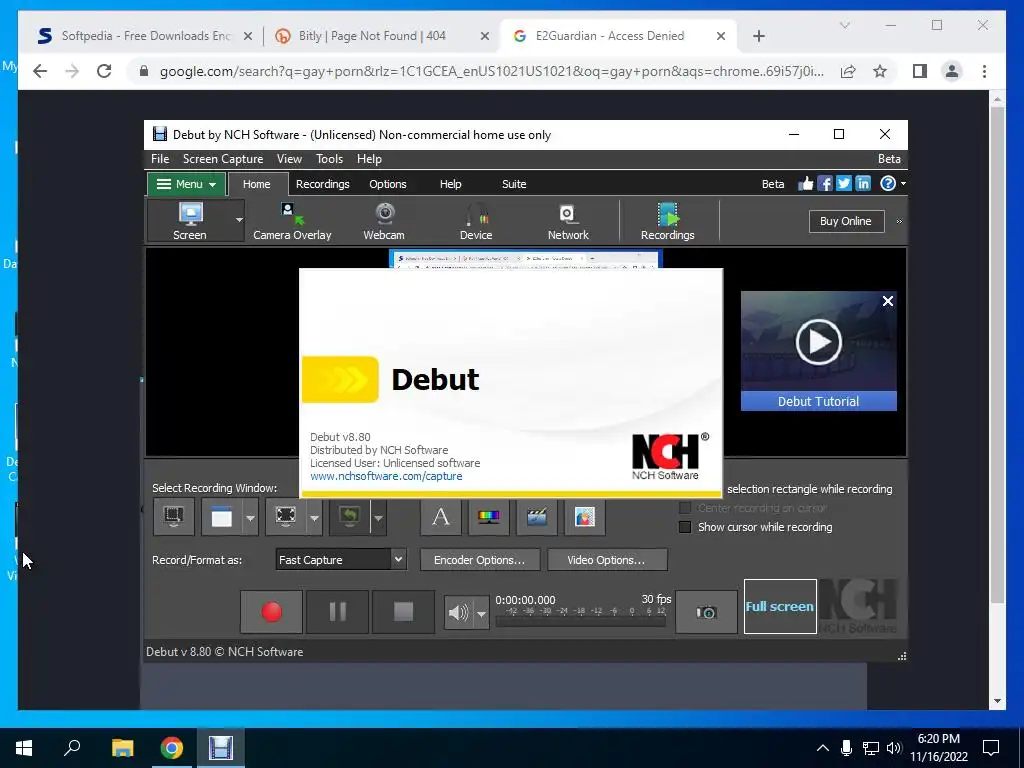Click the taskbar search icon

(x=72, y=748)
